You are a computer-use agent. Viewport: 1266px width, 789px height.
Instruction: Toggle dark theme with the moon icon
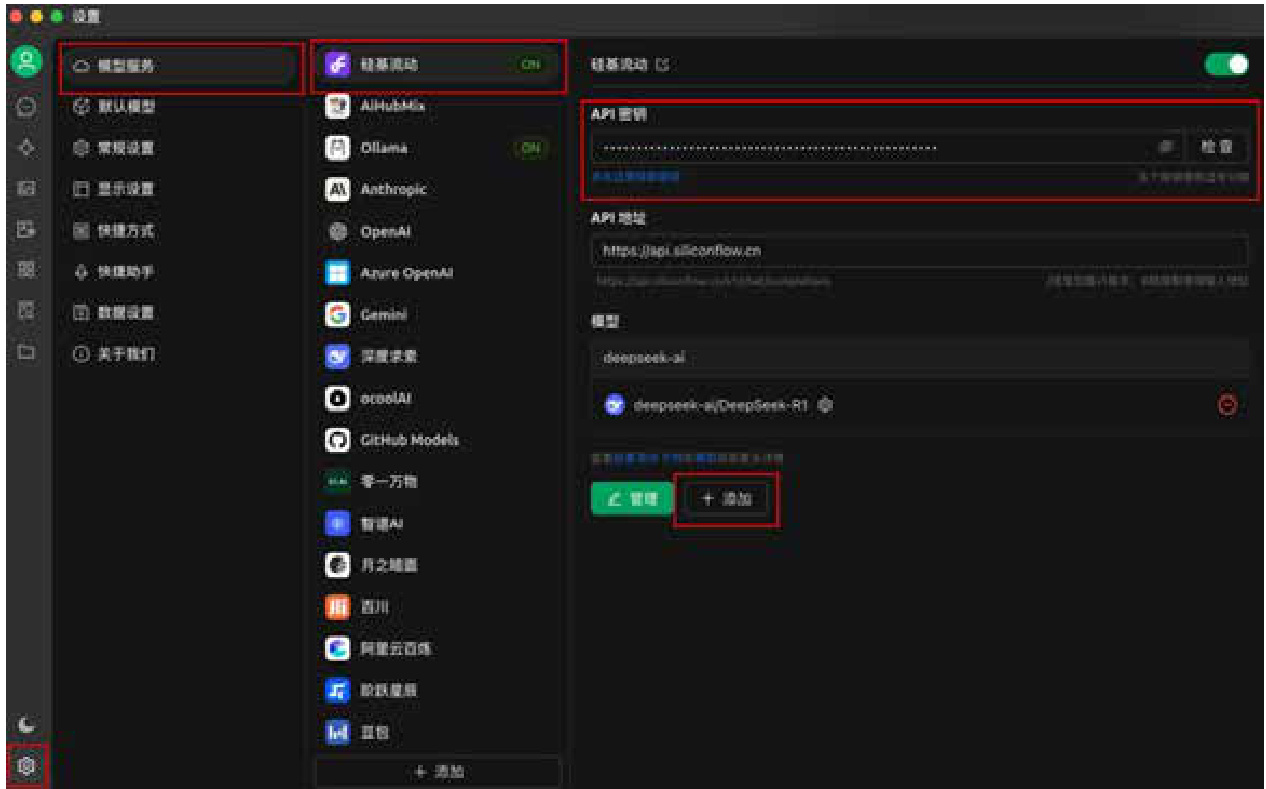tap(27, 725)
